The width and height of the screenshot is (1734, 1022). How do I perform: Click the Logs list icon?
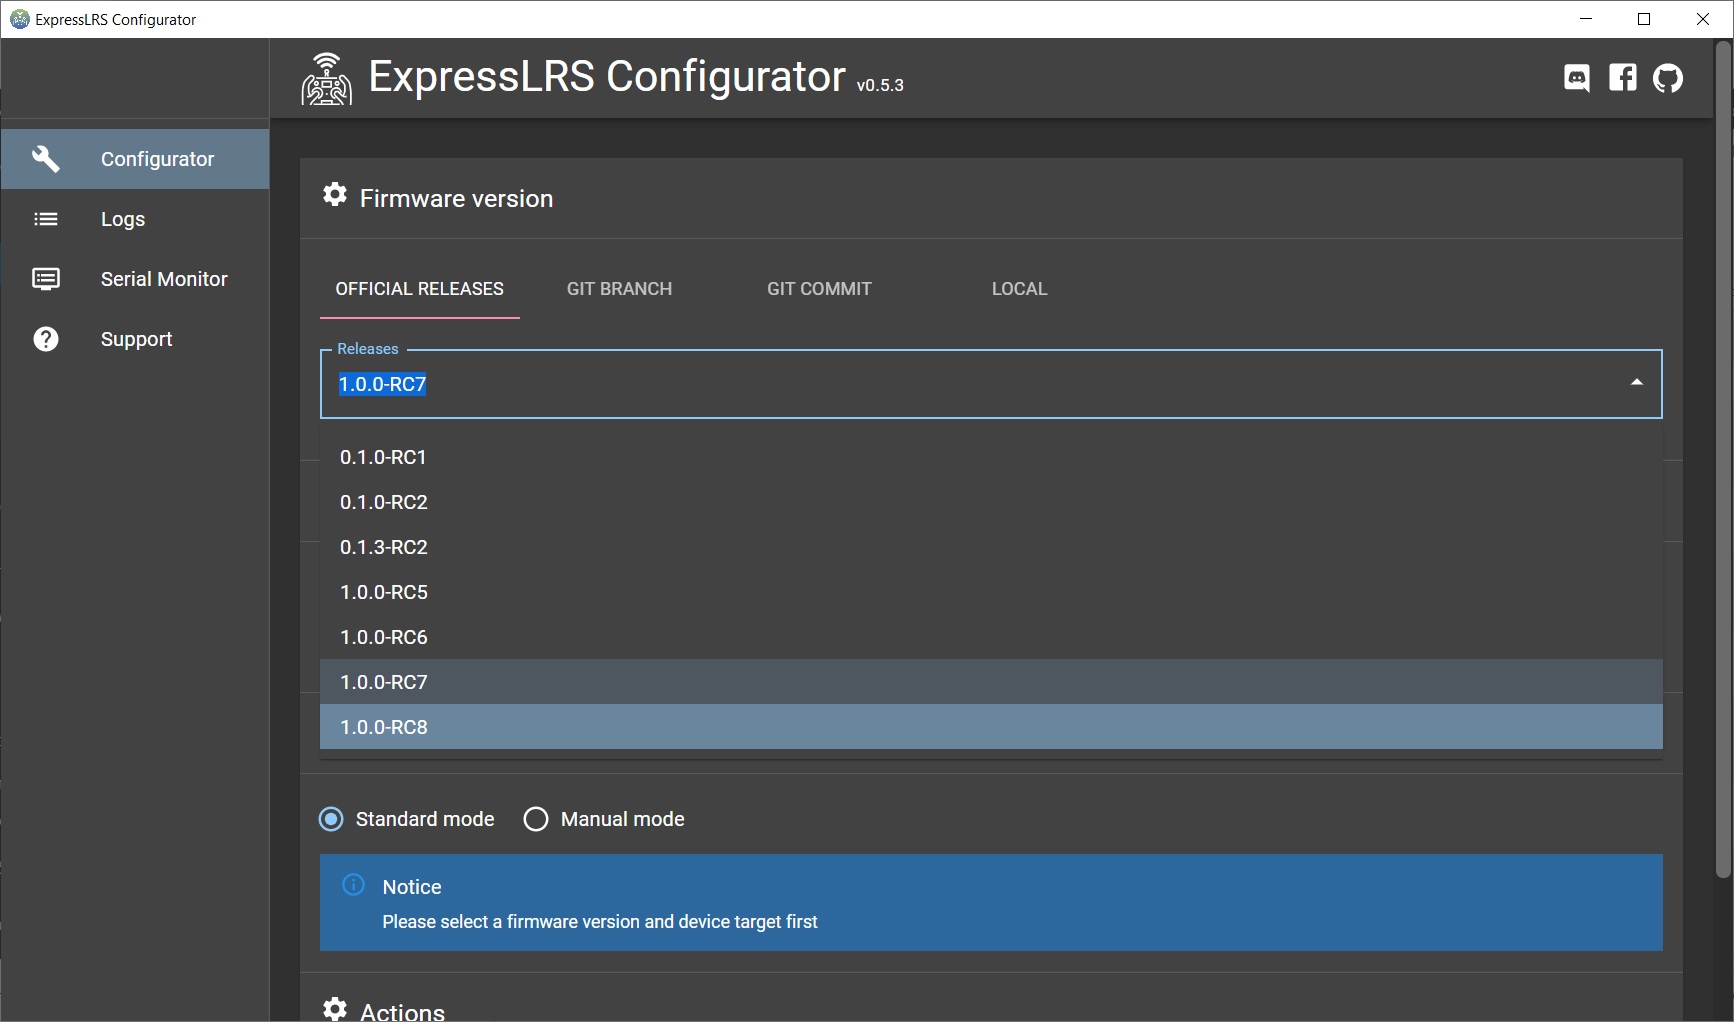tap(46, 219)
